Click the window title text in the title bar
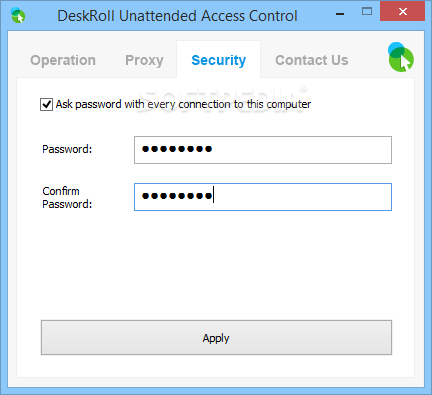 [177, 16]
